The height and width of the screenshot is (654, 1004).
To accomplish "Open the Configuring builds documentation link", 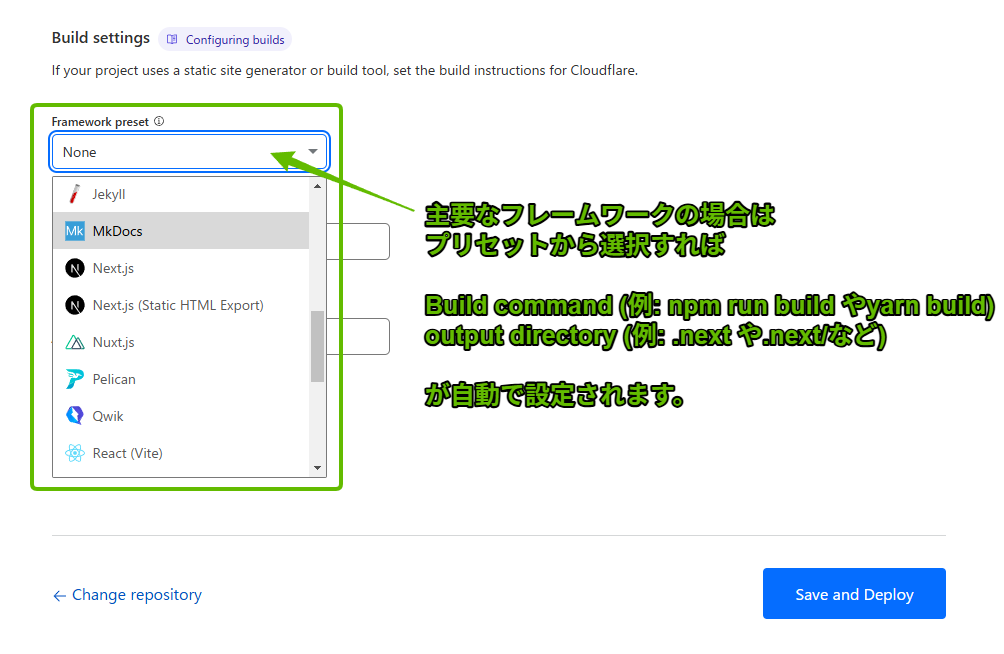I will [225, 40].
